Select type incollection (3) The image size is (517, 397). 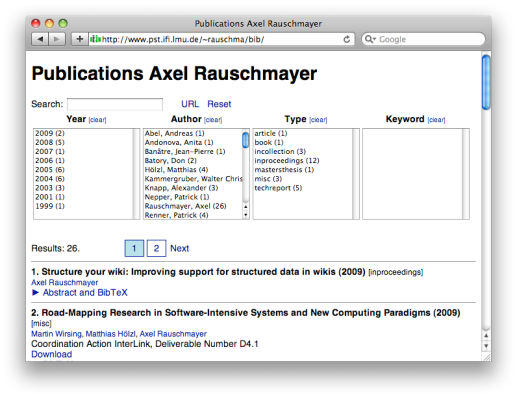(280, 151)
